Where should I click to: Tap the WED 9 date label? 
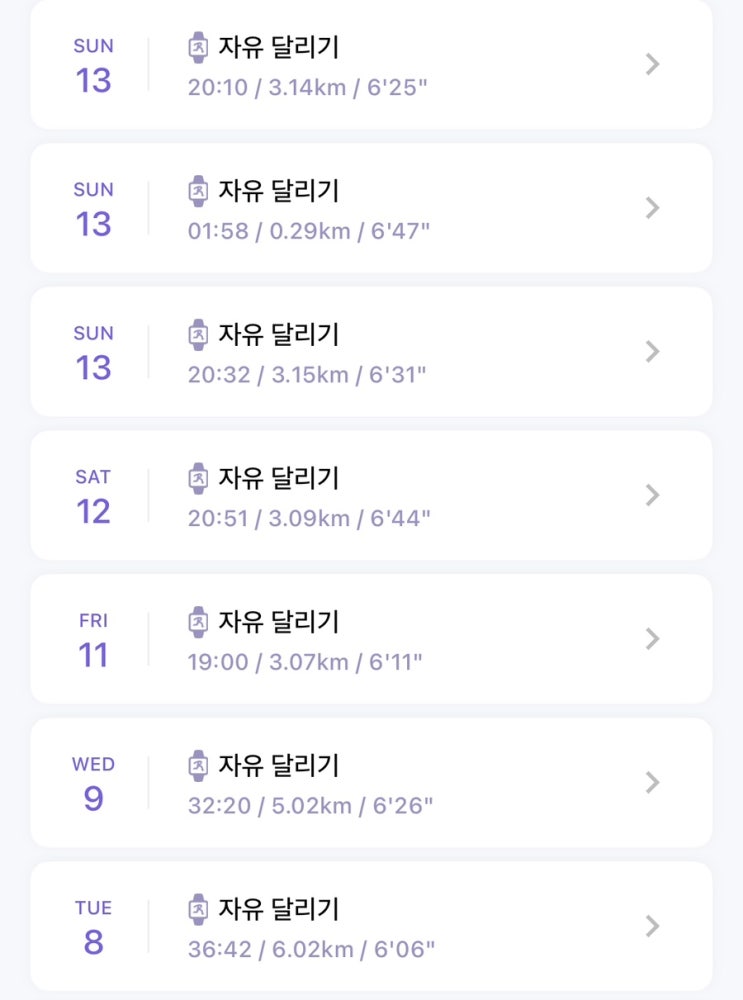point(93,784)
